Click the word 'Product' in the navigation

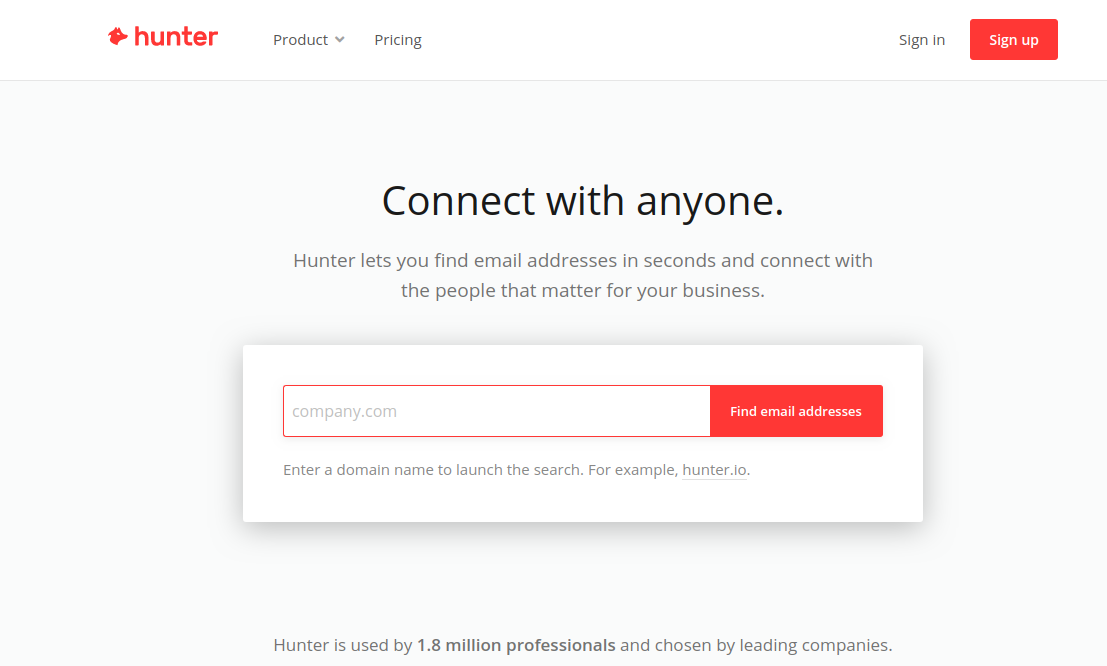coord(300,40)
